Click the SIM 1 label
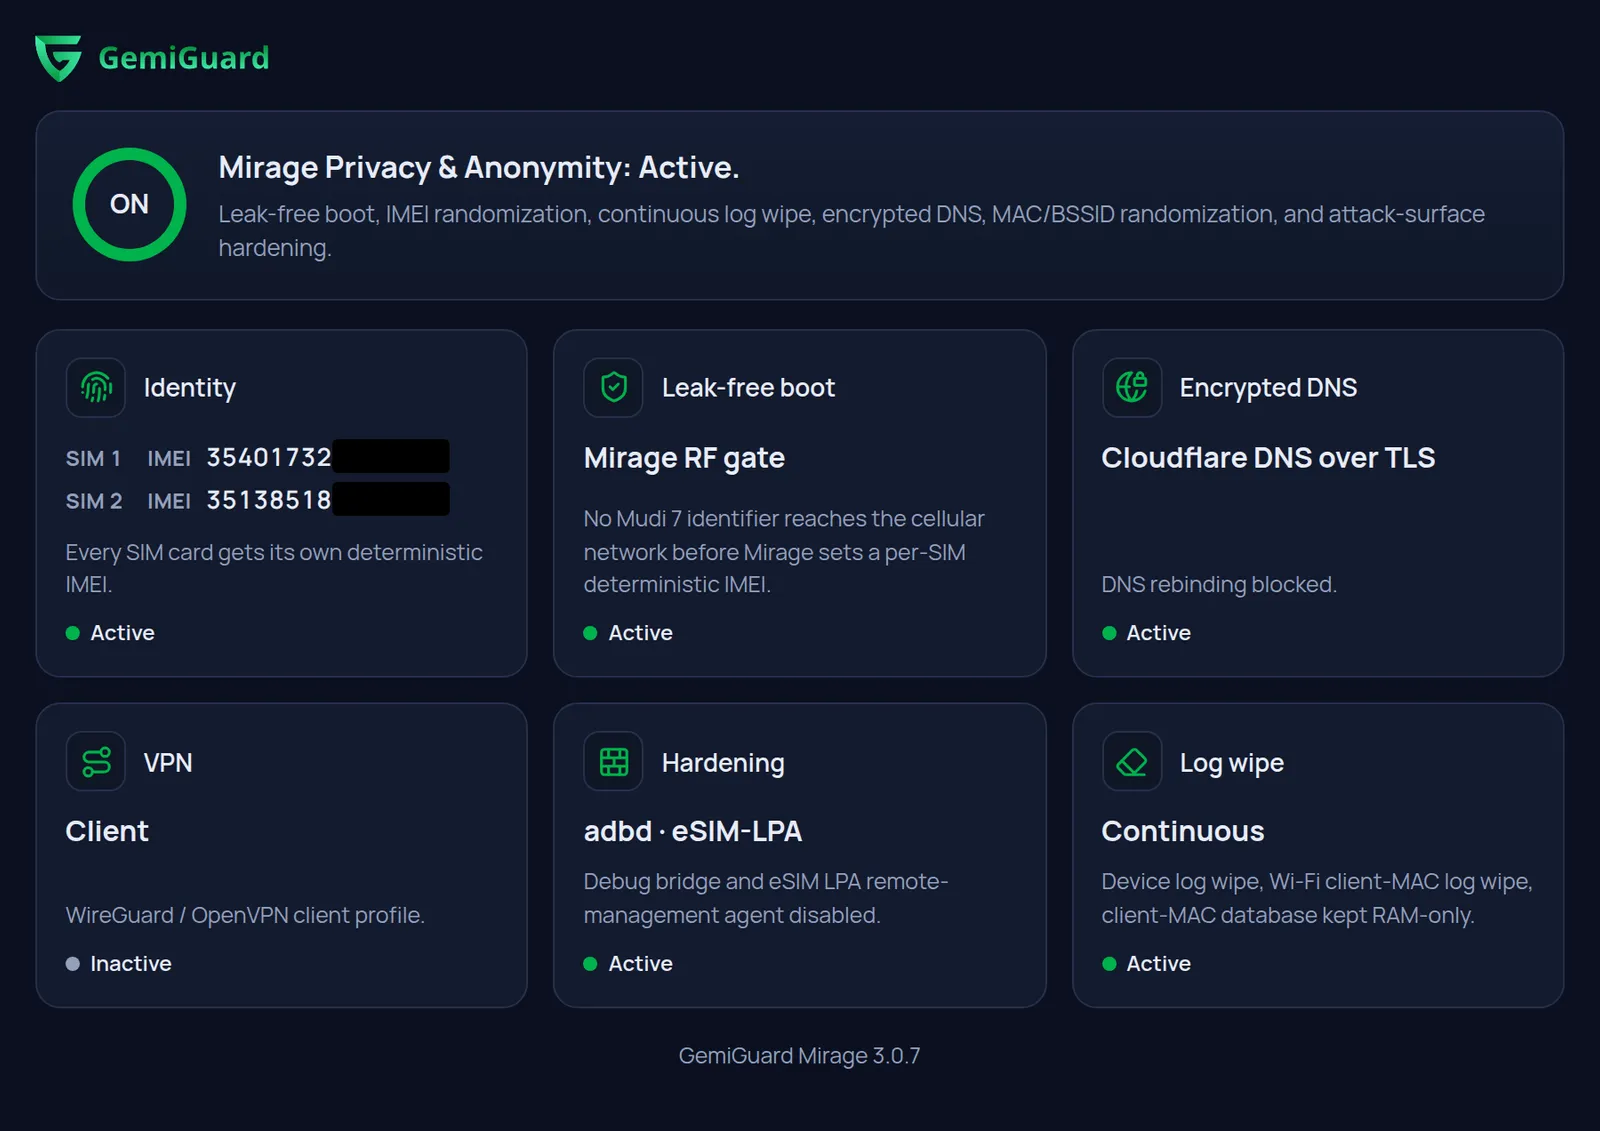Viewport: 1600px width, 1131px height. click(x=93, y=458)
